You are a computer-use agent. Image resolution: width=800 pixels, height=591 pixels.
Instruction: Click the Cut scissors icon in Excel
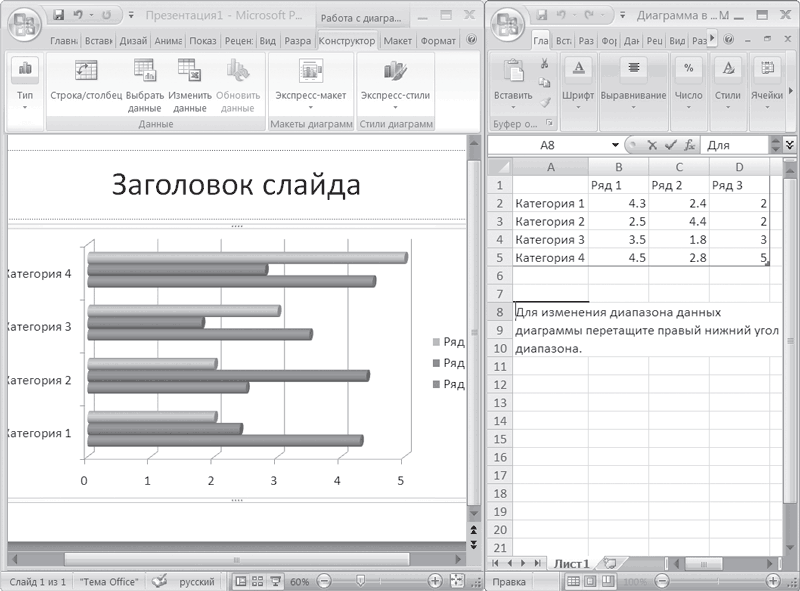pos(544,64)
